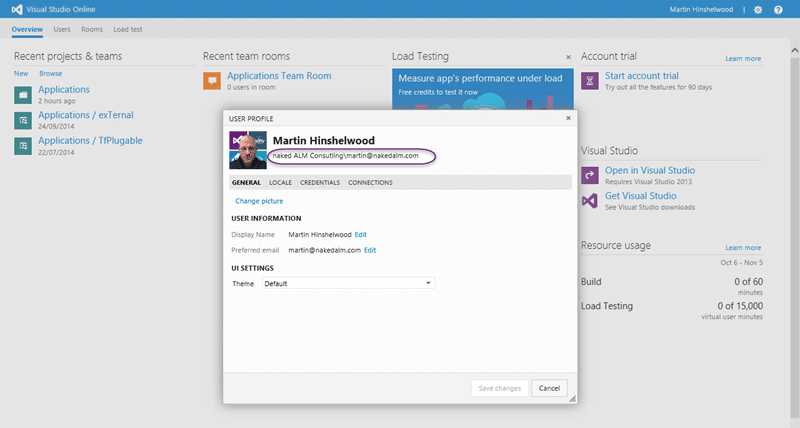Click the account trial hourglass icon
The image size is (800, 428).
[590, 81]
